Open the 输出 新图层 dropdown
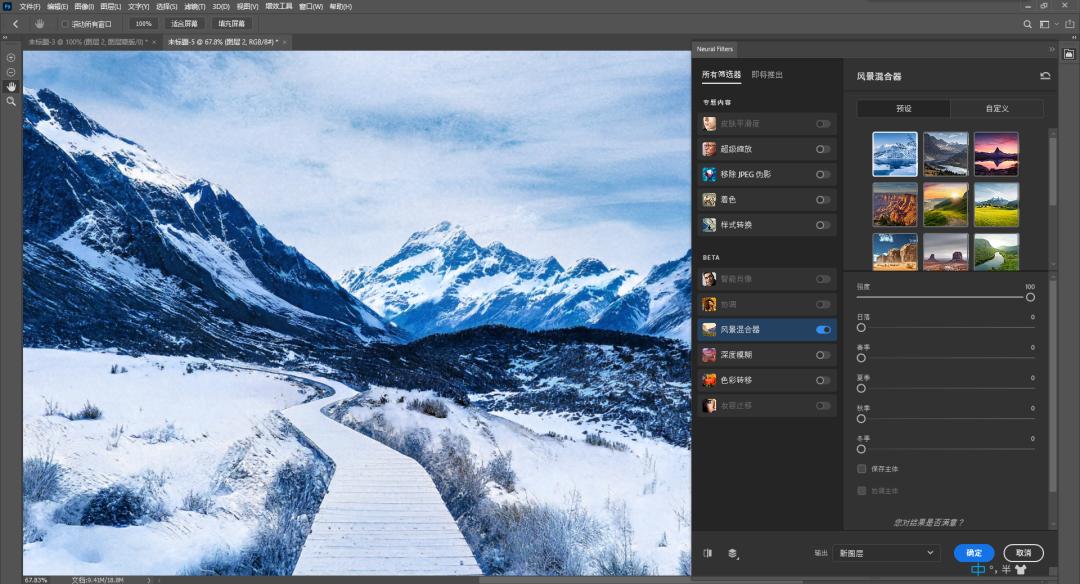 tap(885, 553)
